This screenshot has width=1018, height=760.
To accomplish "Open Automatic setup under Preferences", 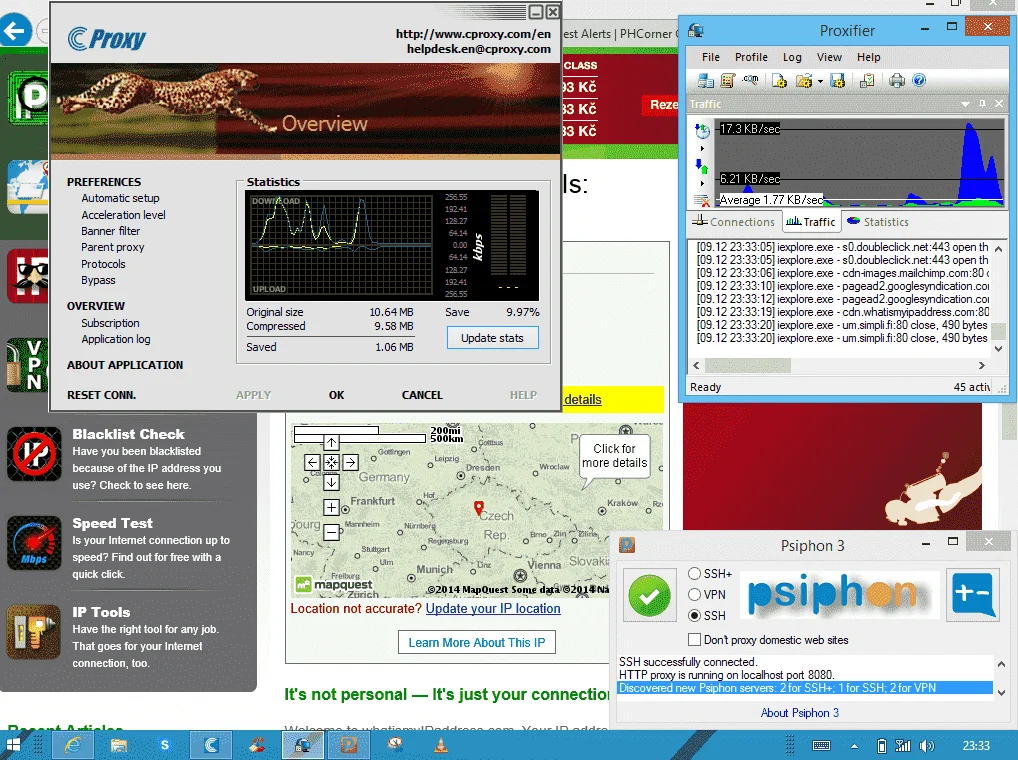I will [x=120, y=198].
